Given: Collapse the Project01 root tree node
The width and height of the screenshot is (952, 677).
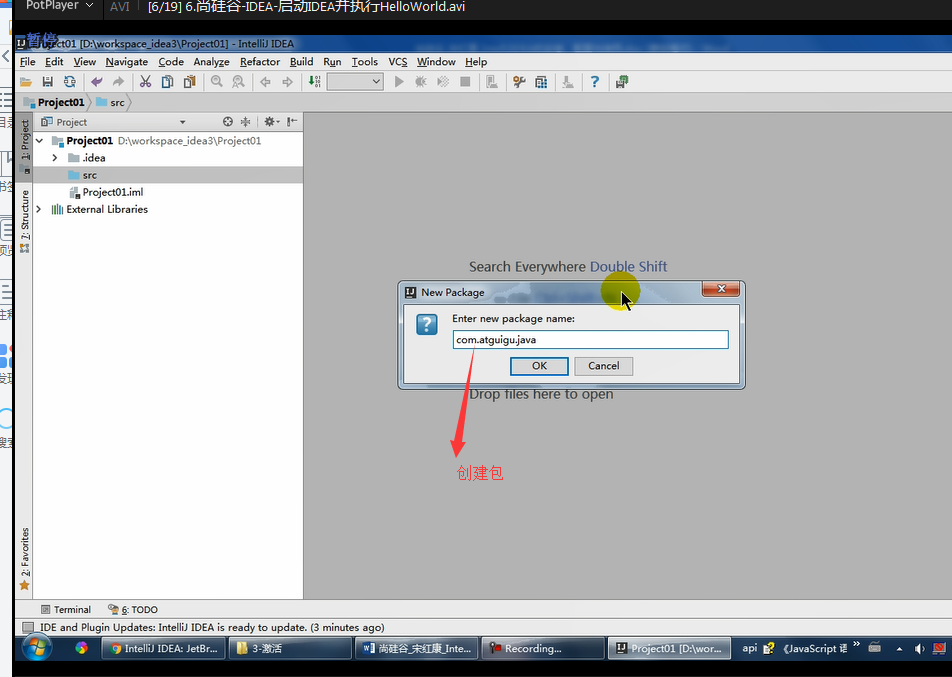Looking at the screenshot, I should (x=40, y=141).
